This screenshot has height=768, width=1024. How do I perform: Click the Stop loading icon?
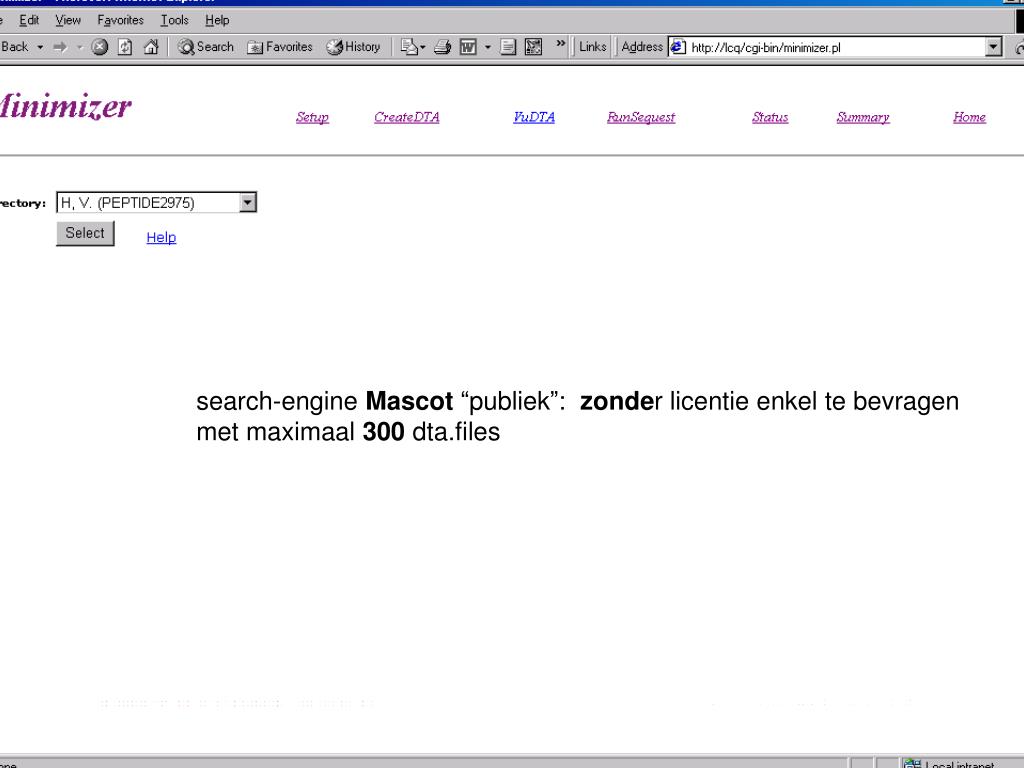[99, 47]
